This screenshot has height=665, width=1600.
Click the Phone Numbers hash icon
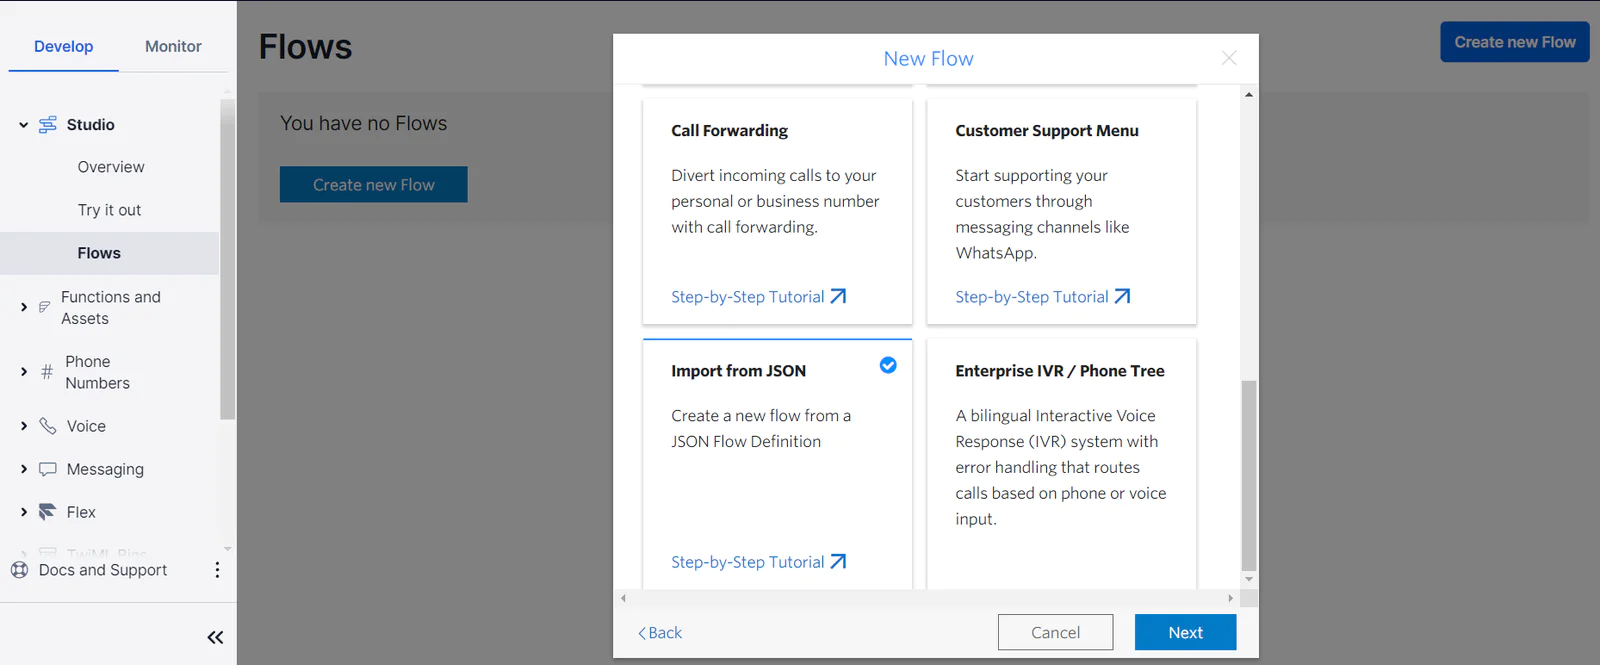(x=46, y=372)
